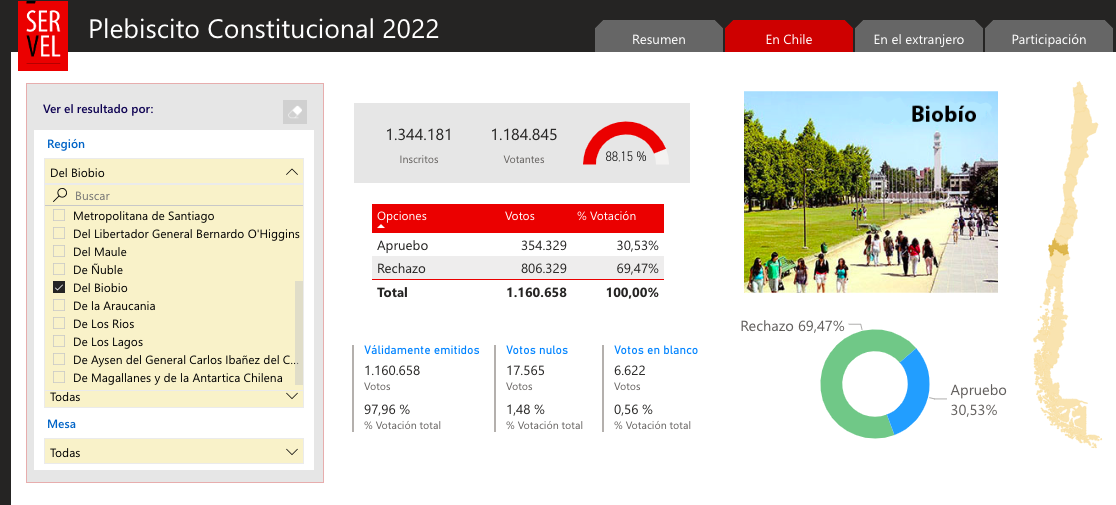The width and height of the screenshot is (1116, 505).
Task: Clear filters with the eraser icon
Action: [x=295, y=112]
